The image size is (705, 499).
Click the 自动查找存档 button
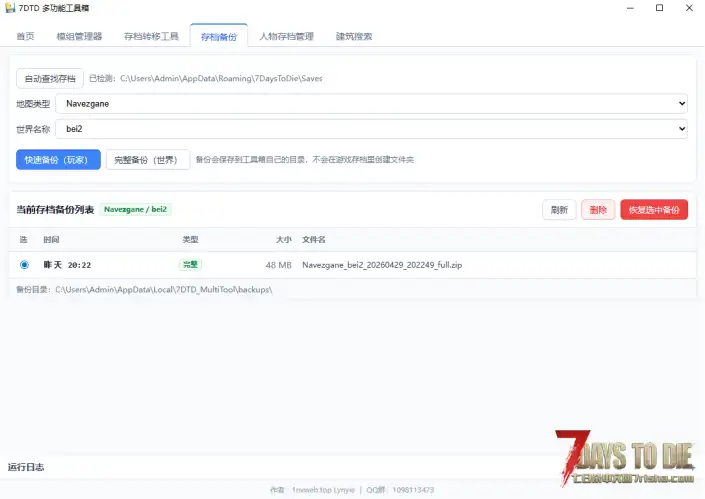pyautogui.click(x=50, y=79)
